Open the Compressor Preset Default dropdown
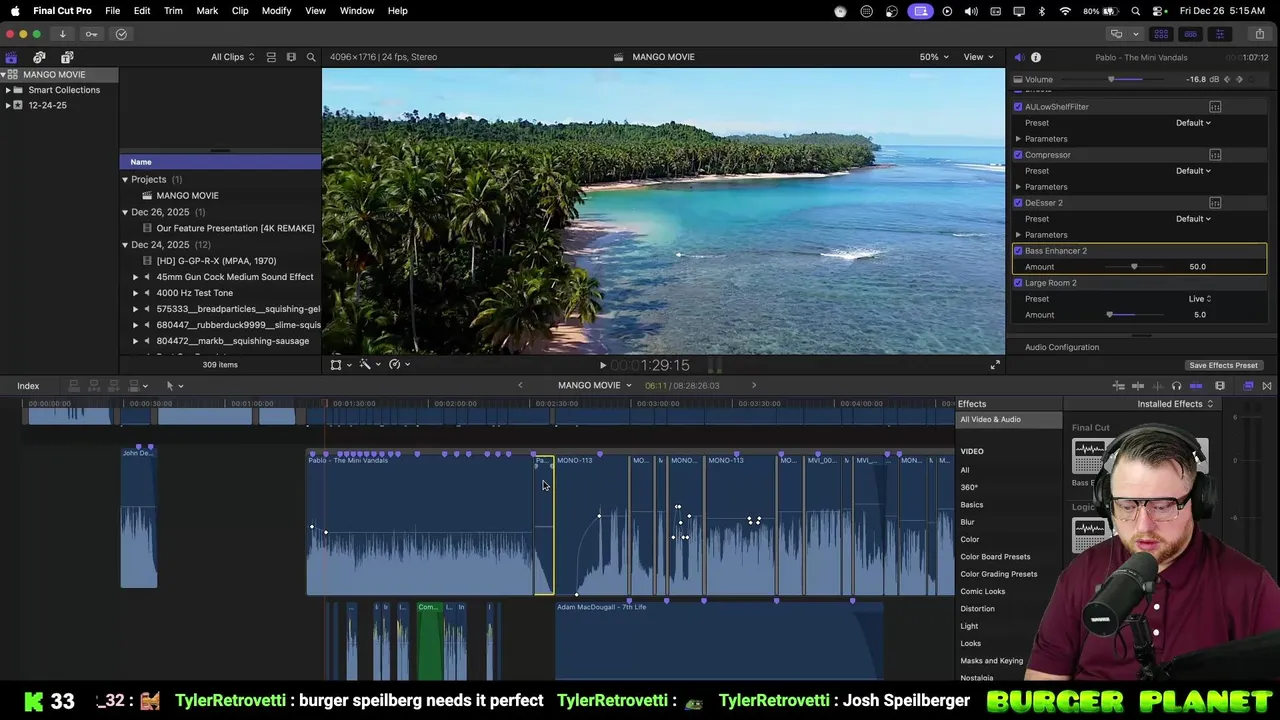Screen dimensions: 1280x720 pos(1193,171)
